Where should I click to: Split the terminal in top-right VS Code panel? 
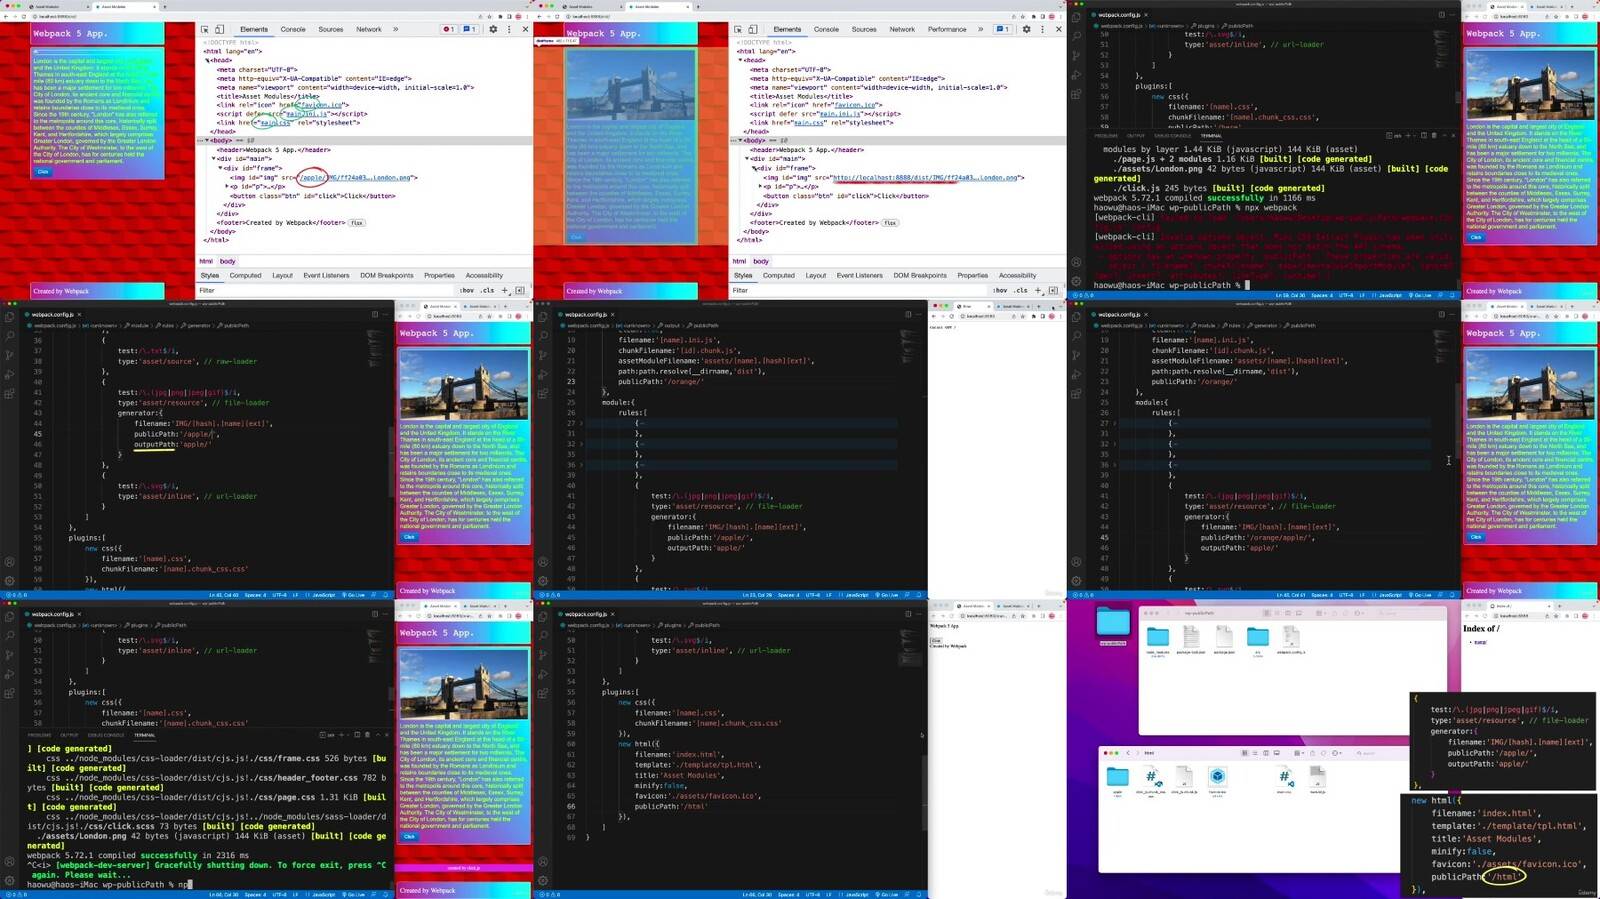point(1422,136)
